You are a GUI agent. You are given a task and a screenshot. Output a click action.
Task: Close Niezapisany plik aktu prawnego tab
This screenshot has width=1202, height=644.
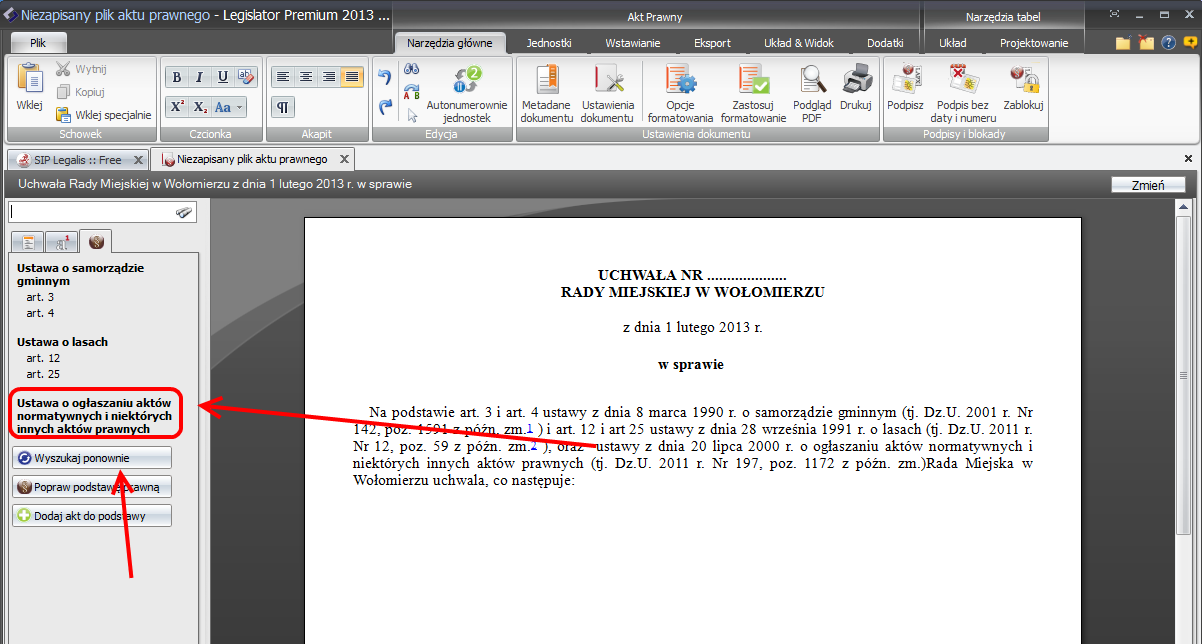click(344, 159)
